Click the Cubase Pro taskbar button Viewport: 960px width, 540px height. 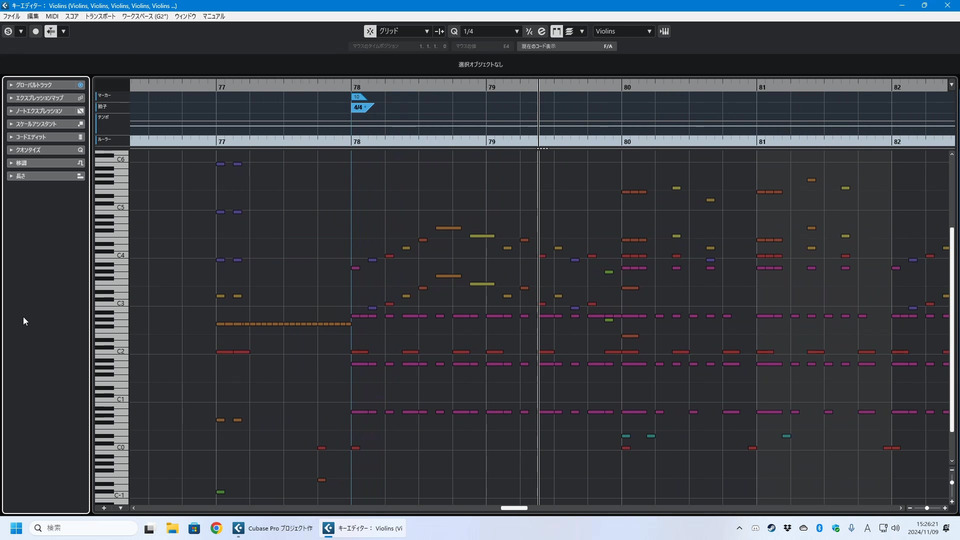(274, 528)
